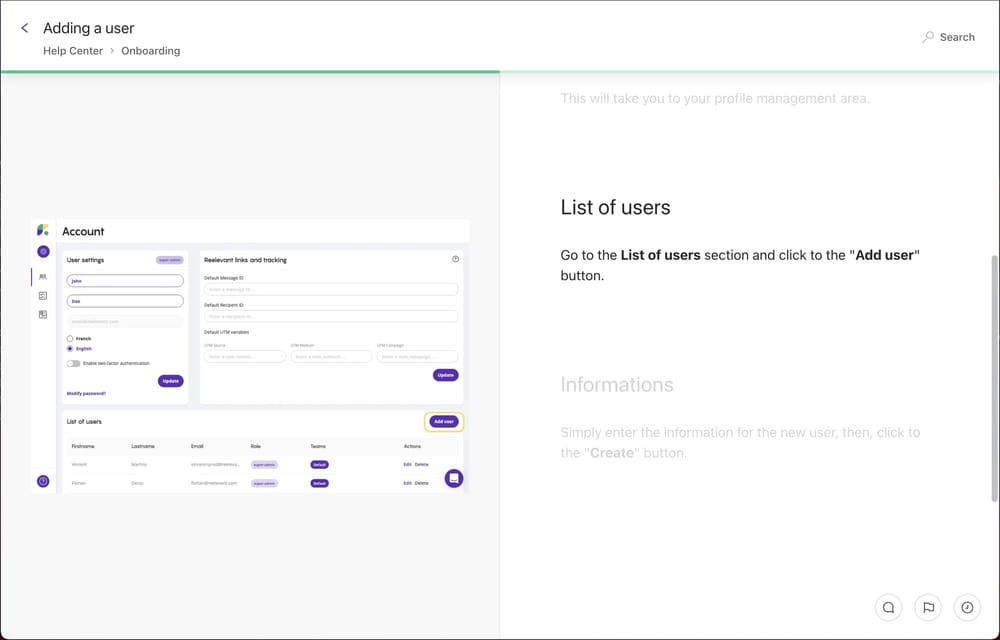Click the flag icon button

click(x=928, y=607)
